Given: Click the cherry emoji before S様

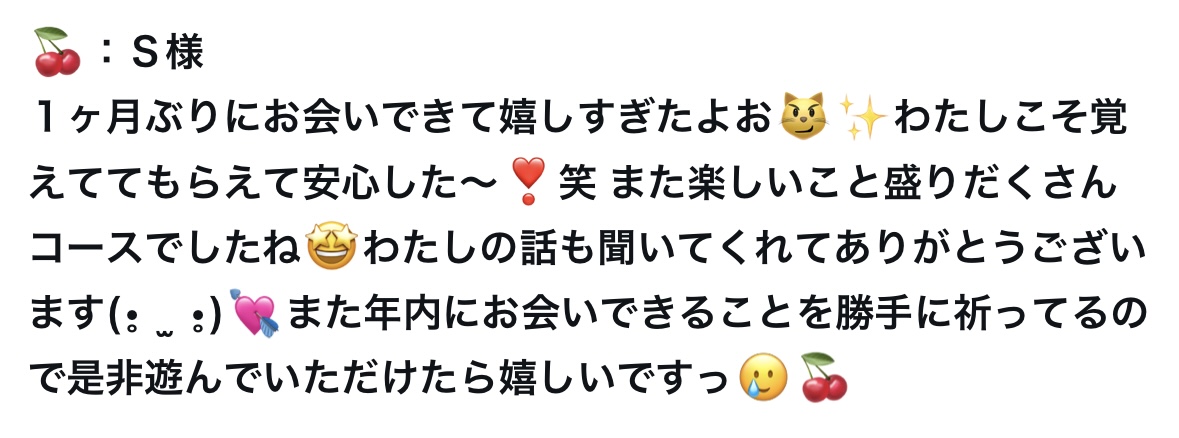Looking at the screenshot, I should click(57, 52).
